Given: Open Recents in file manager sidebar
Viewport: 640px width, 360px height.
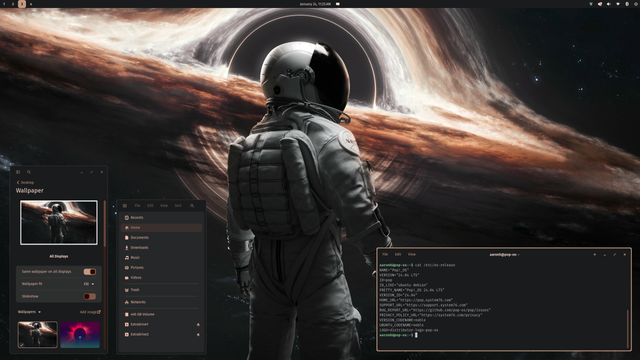Looking at the screenshot, I should click(162, 218).
